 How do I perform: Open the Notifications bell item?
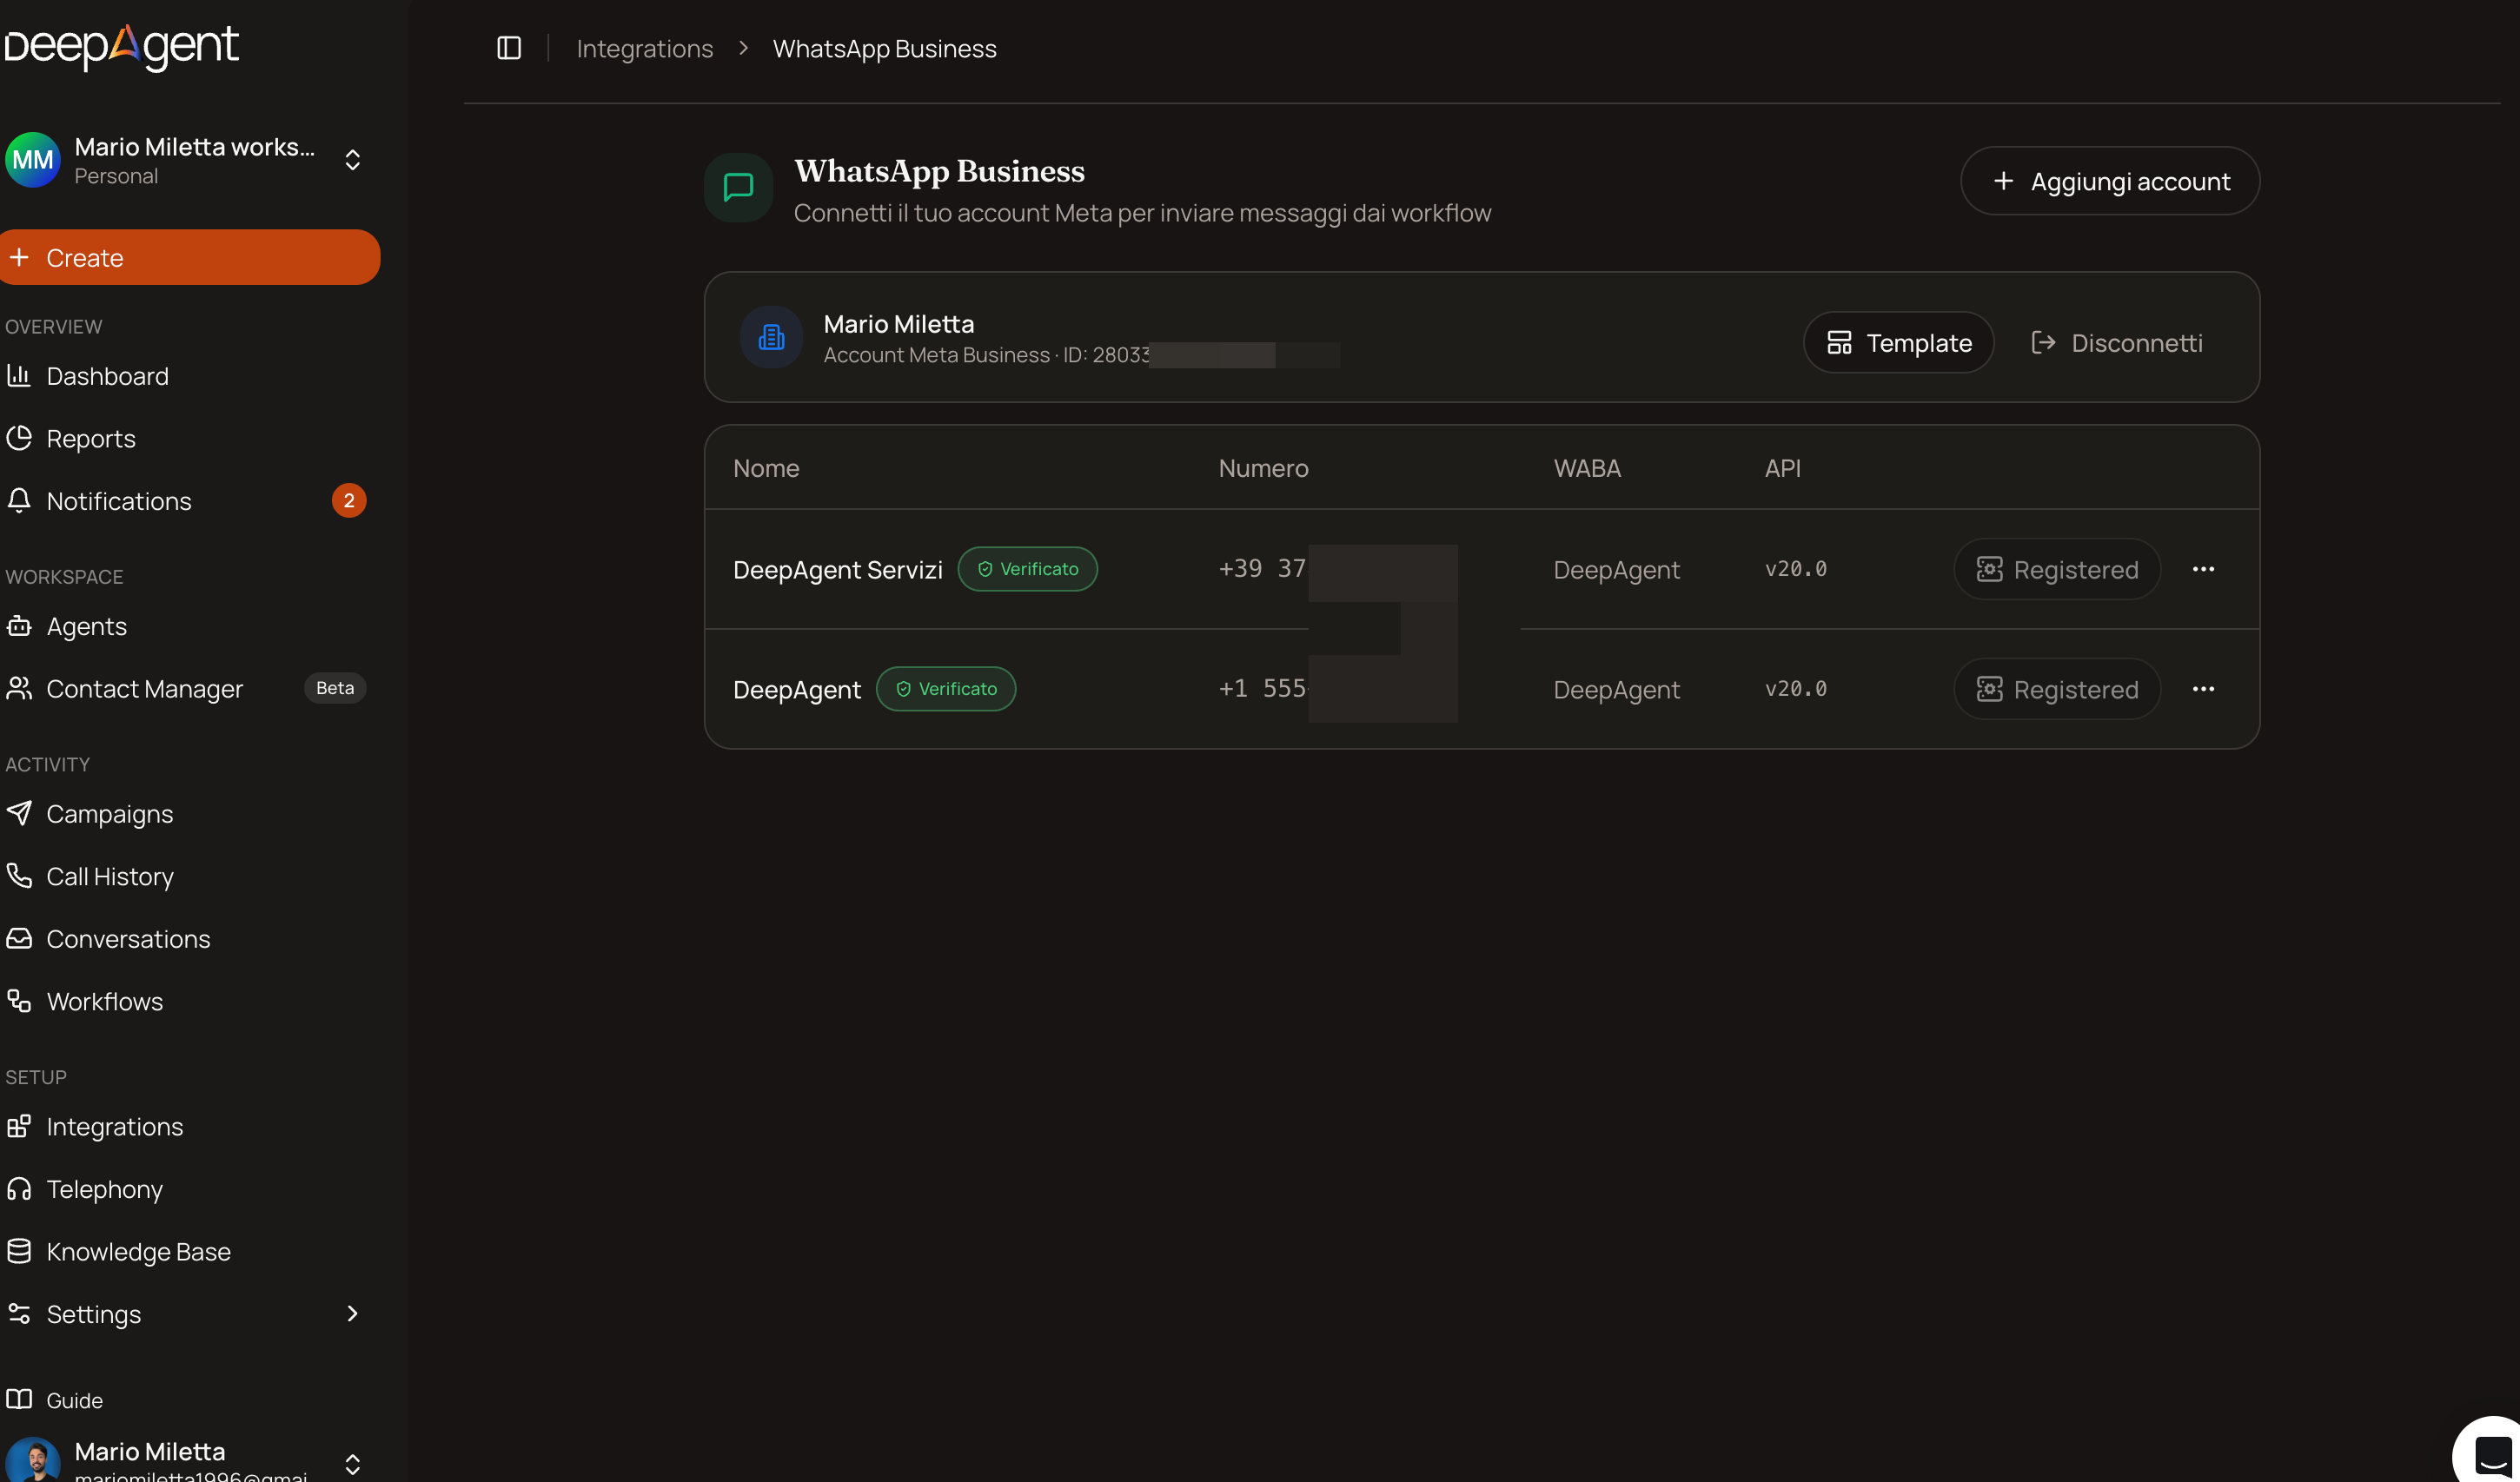coord(186,501)
